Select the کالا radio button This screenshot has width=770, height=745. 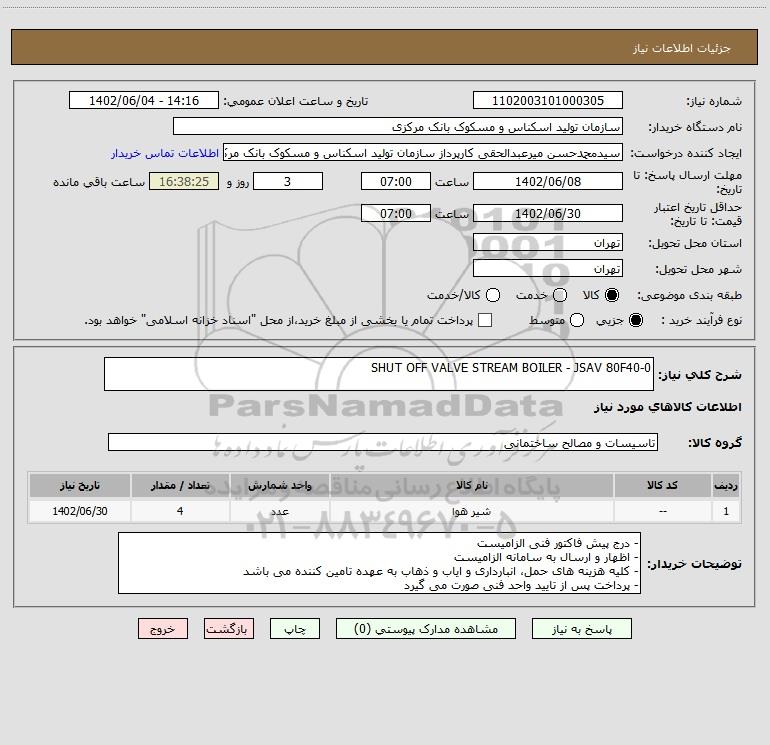[x=612, y=295]
